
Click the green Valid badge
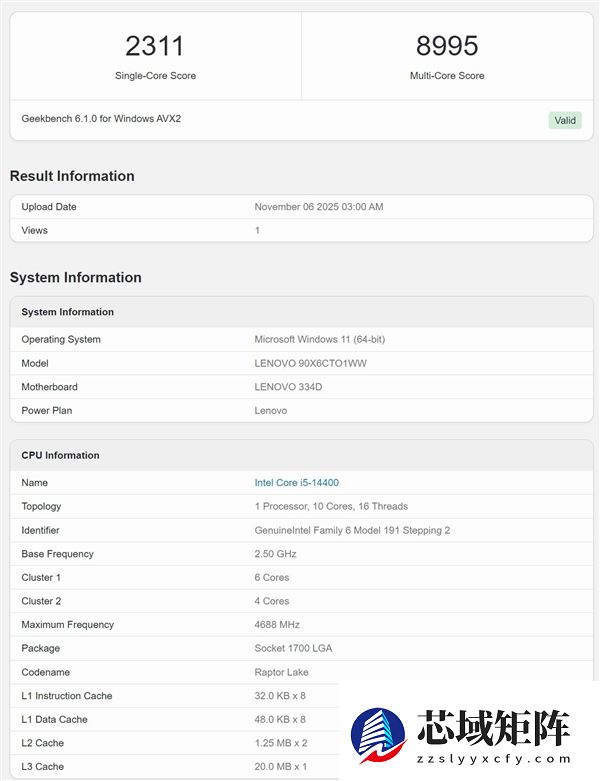coord(565,120)
